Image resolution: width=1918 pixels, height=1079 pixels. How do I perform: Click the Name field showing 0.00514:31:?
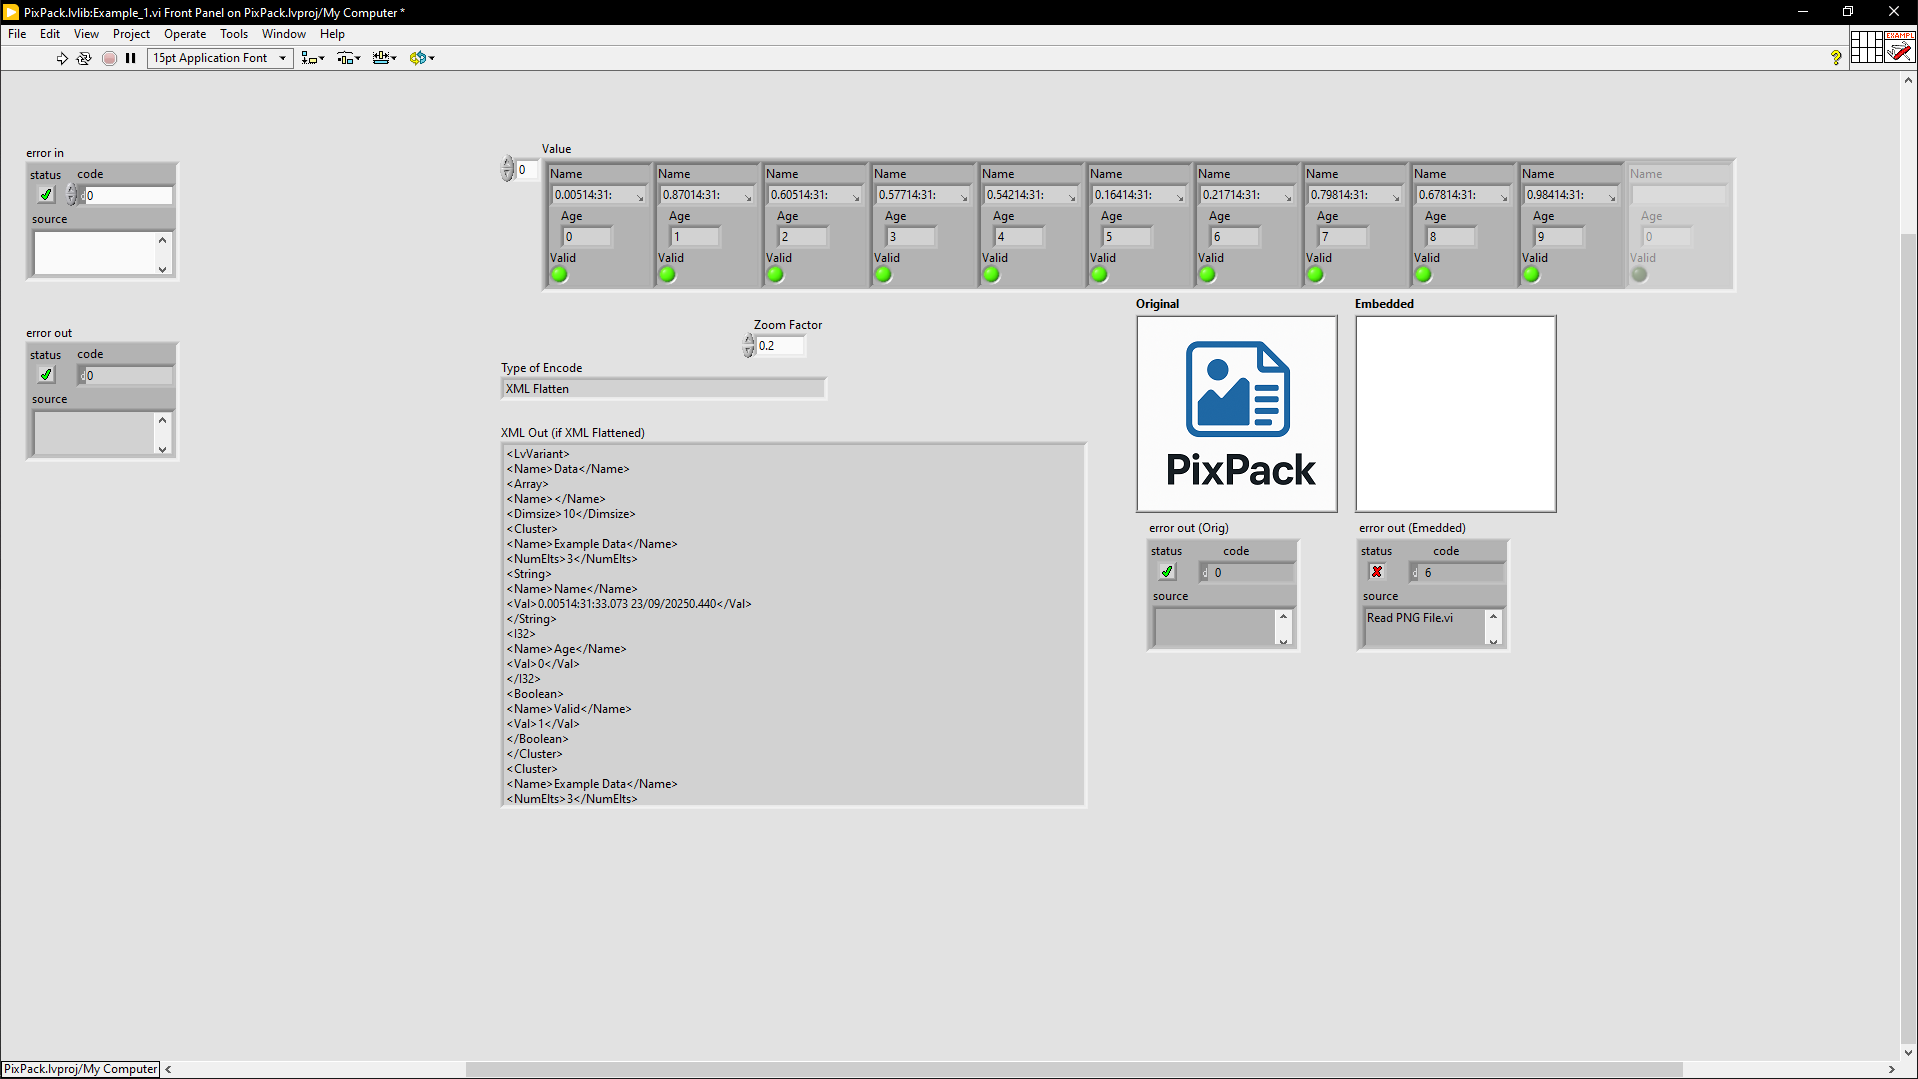click(600, 195)
